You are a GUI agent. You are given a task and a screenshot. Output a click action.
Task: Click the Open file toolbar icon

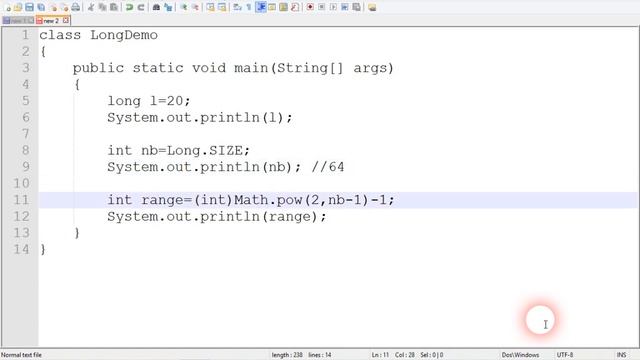coord(18,7)
